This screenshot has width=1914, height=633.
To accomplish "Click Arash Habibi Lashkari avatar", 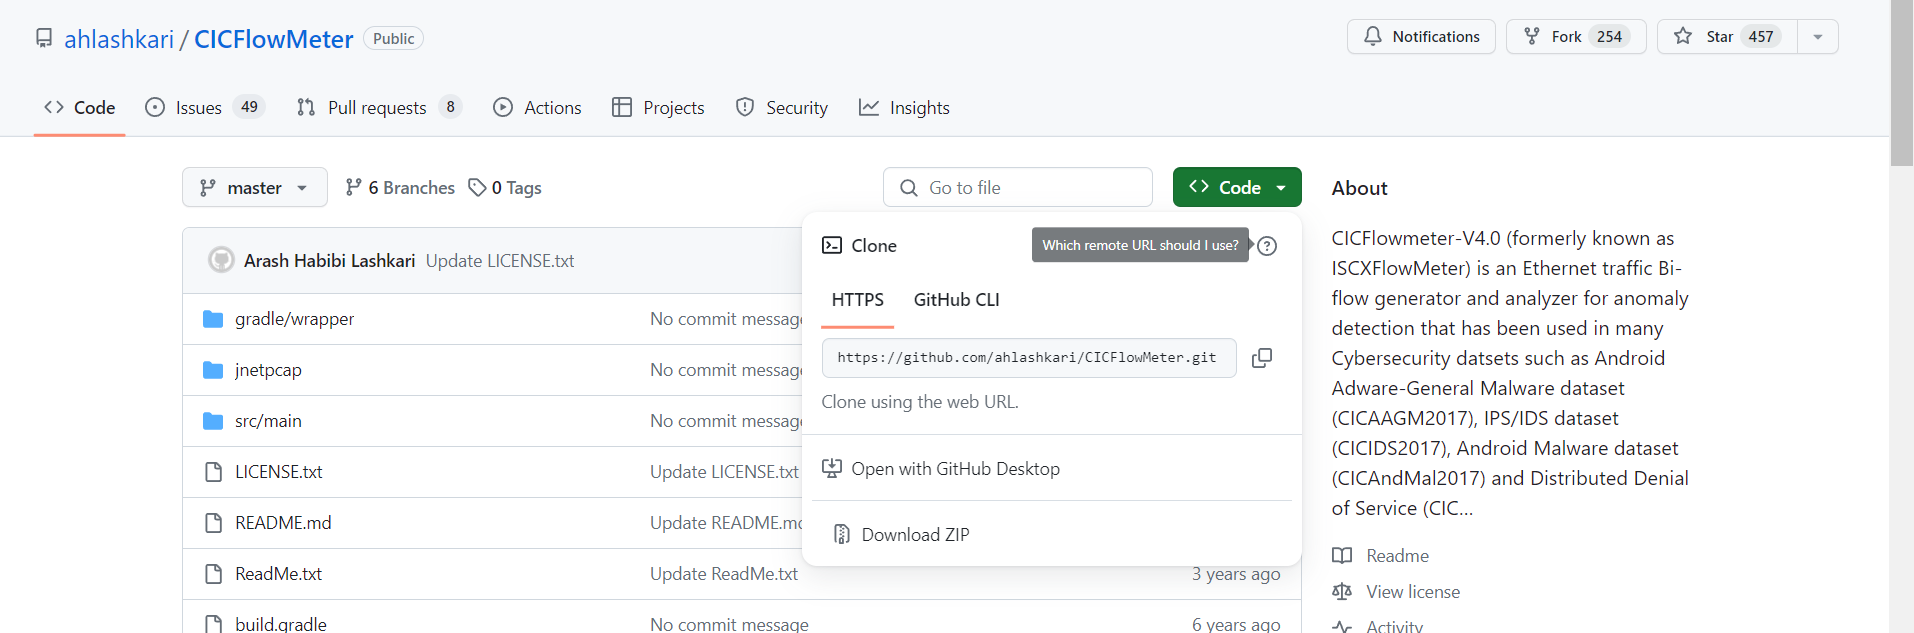I will [221, 260].
